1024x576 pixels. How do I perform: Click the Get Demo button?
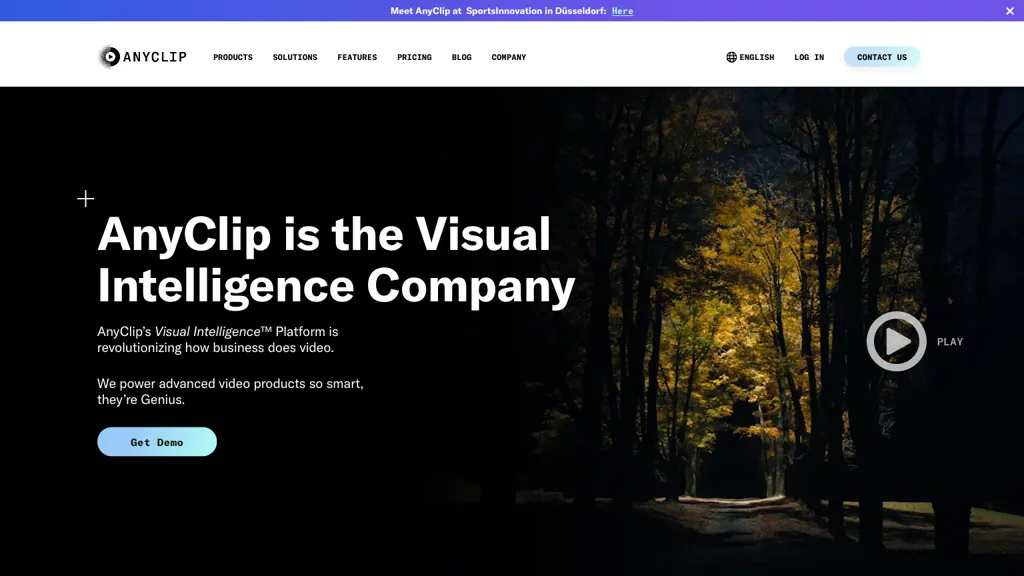pyautogui.click(x=157, y=441)
